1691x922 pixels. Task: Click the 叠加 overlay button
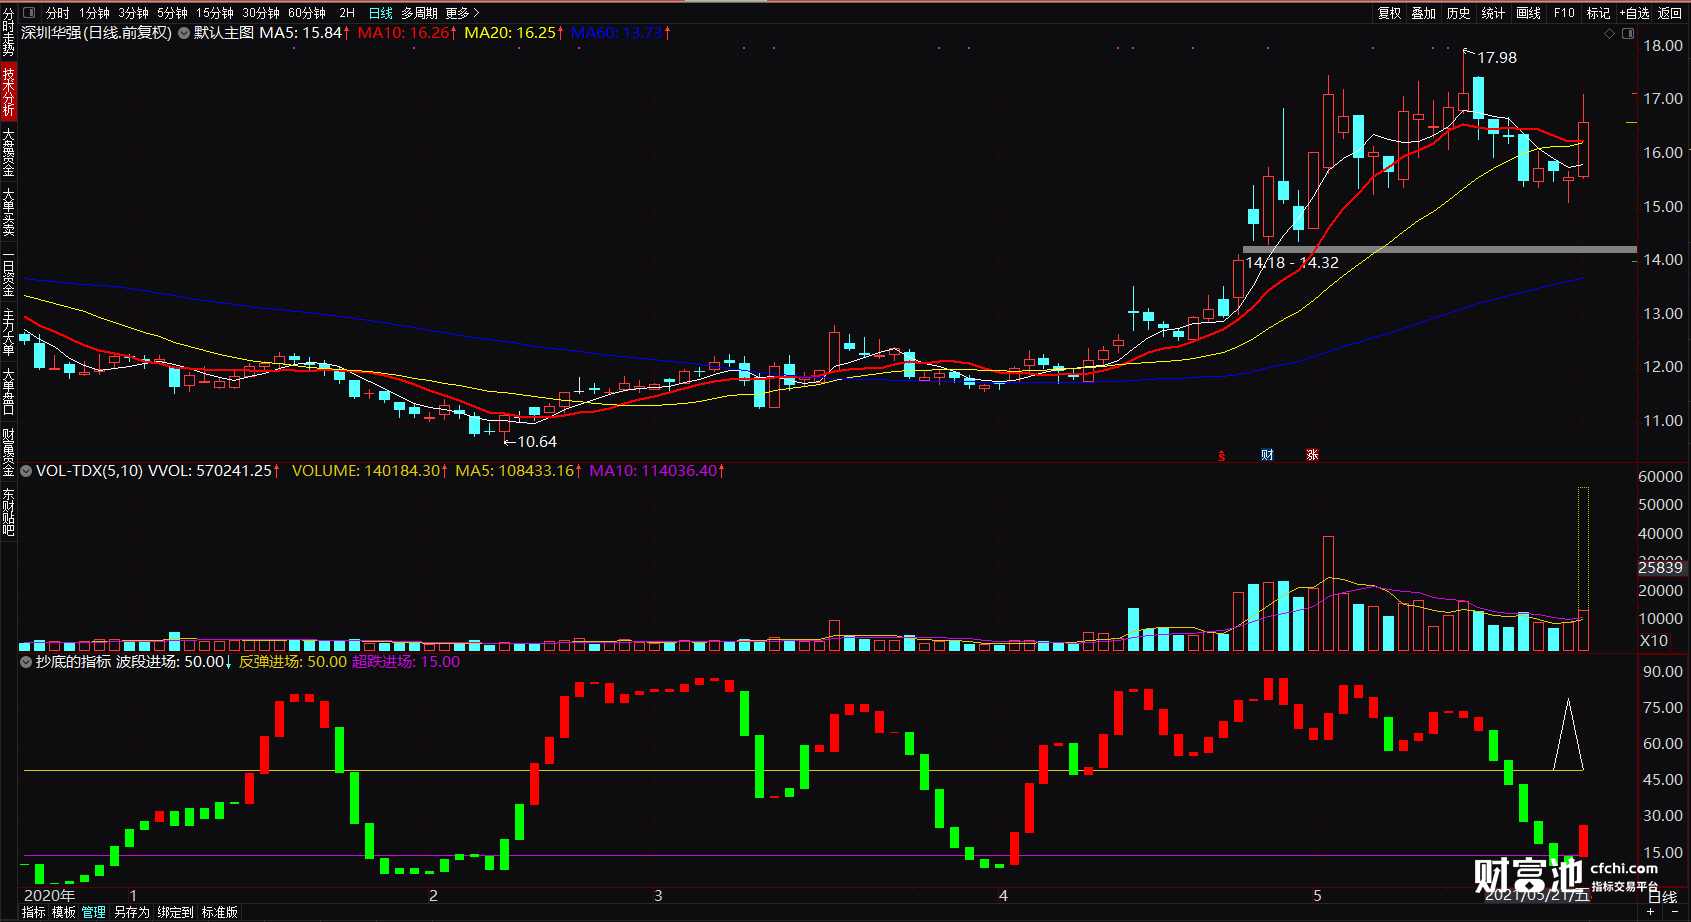(x=1424, y=13)
